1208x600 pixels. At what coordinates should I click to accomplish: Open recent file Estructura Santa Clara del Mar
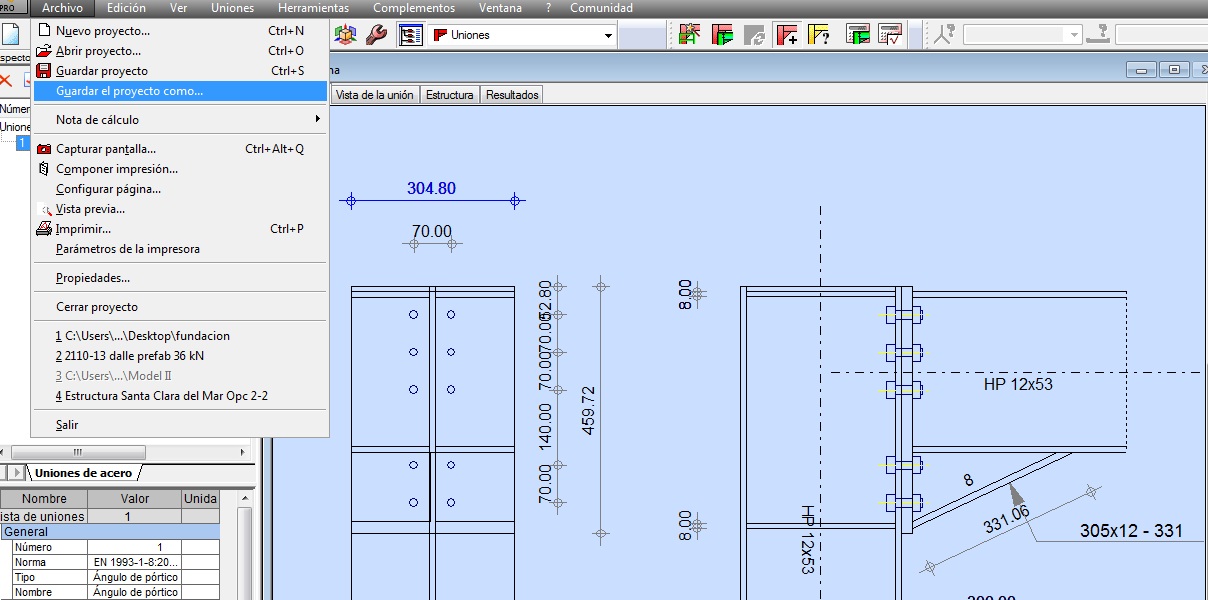(180, 396)
